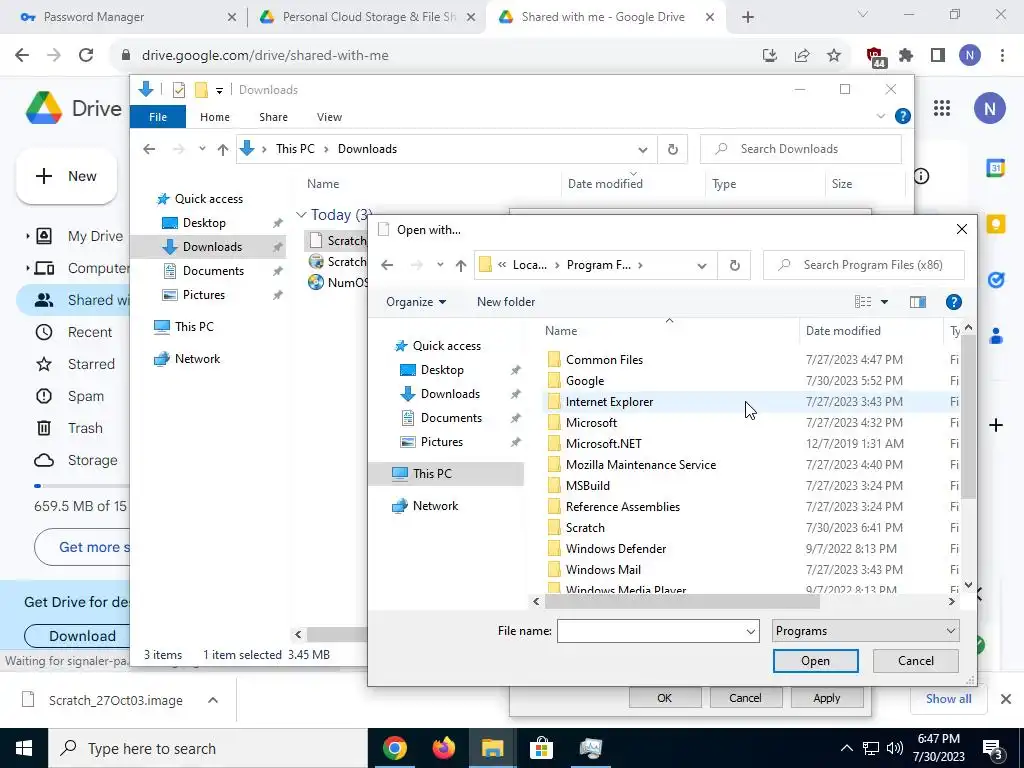Toggle the preview pane icon in dialog
The width and height of the screenshot is (1024, 768).
coord(918,302)
